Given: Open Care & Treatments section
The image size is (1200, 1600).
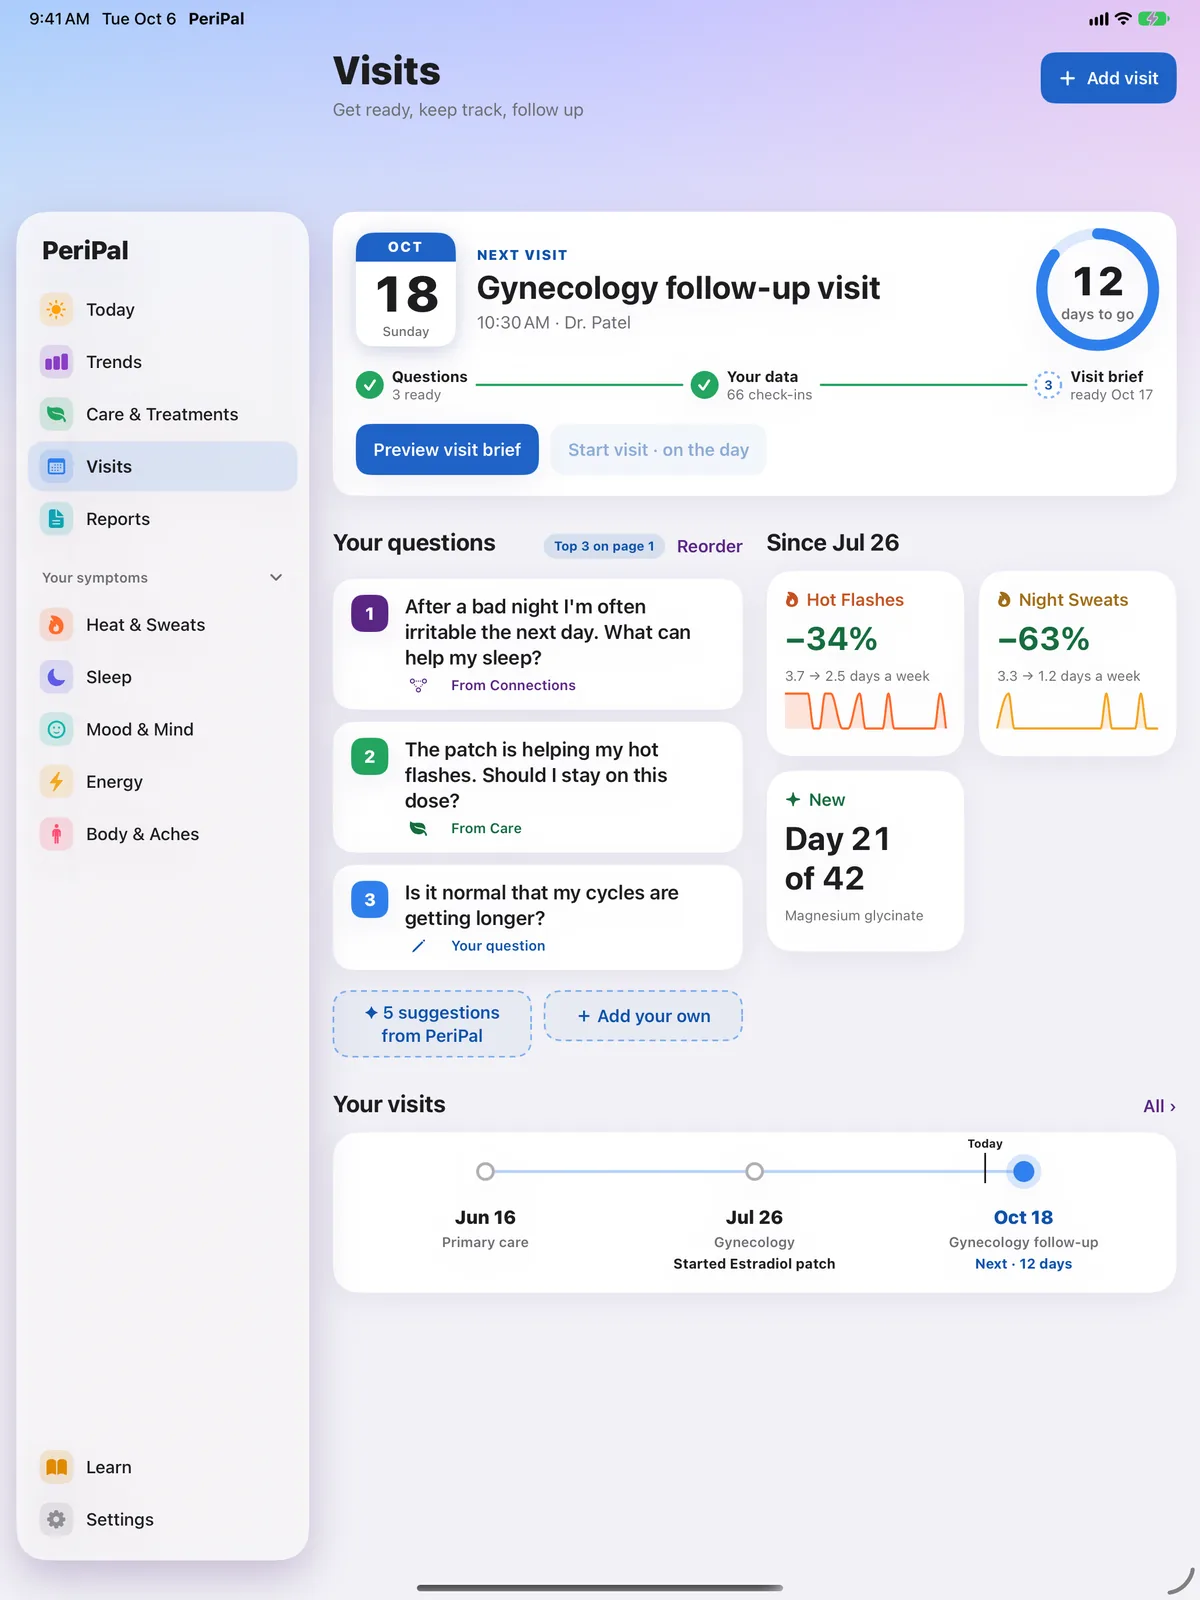Looking at the screenshot, I should pyautogui.click(x=163, y=414).
